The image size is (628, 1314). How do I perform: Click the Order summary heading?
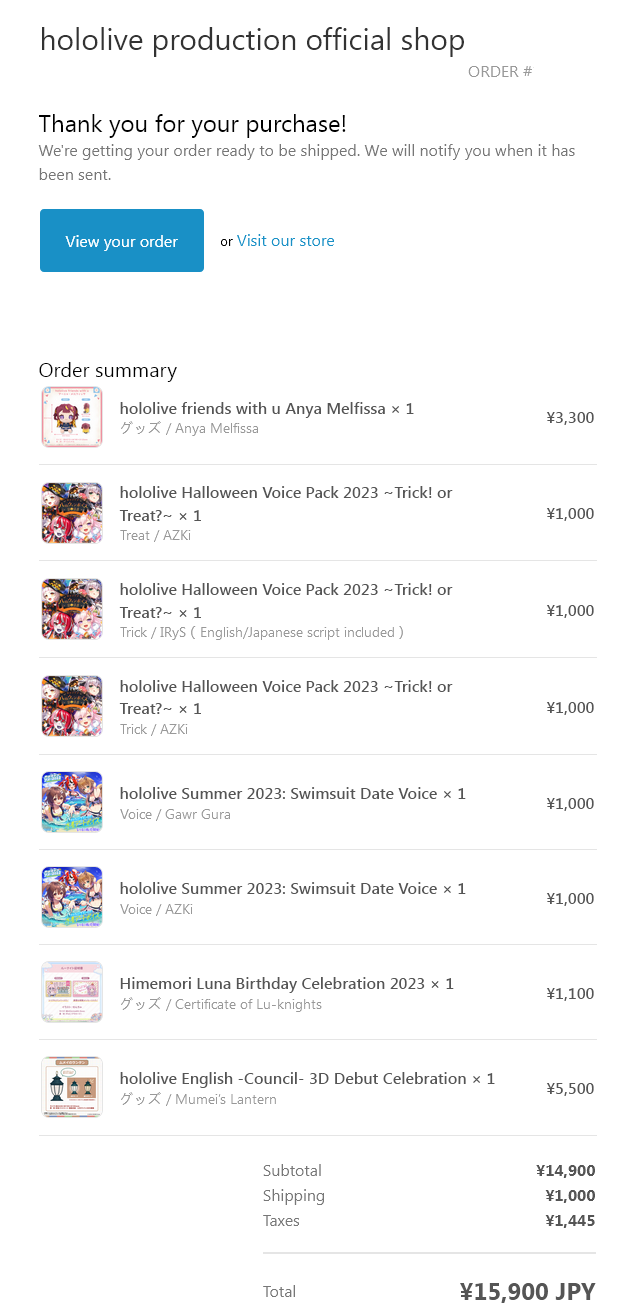pyautogui.click(x=108, y=370)
